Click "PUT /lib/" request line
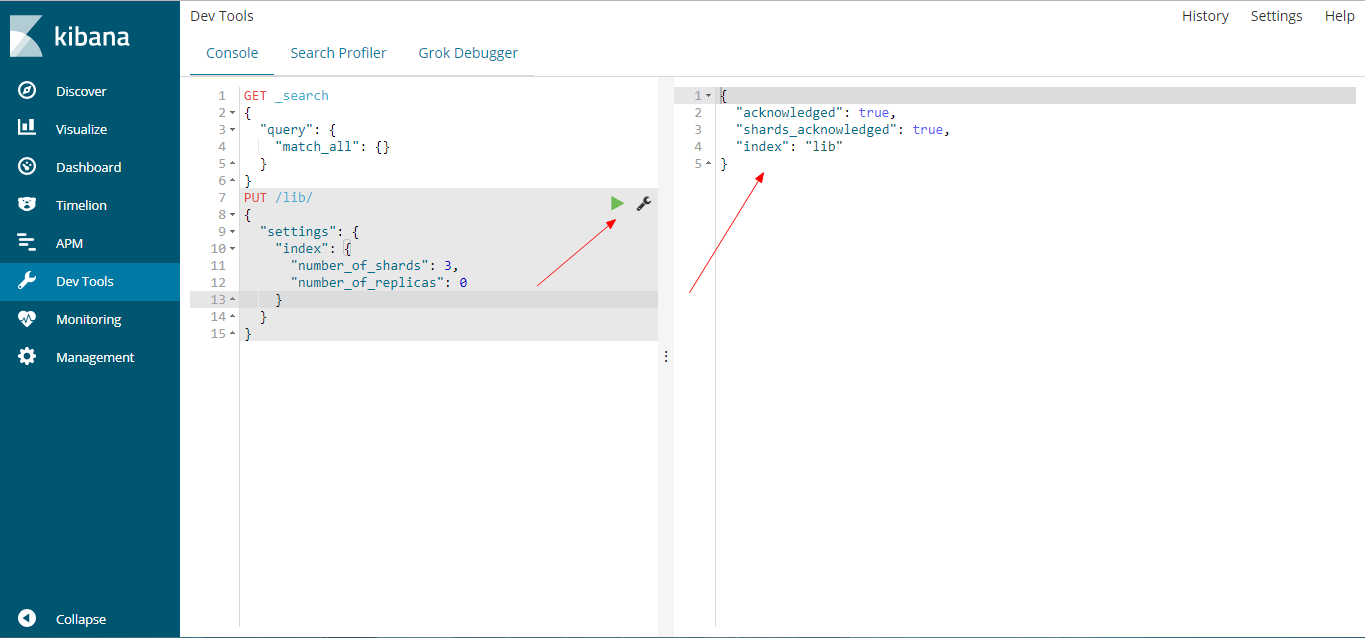1365x638 pixels. tap(278, 198)
